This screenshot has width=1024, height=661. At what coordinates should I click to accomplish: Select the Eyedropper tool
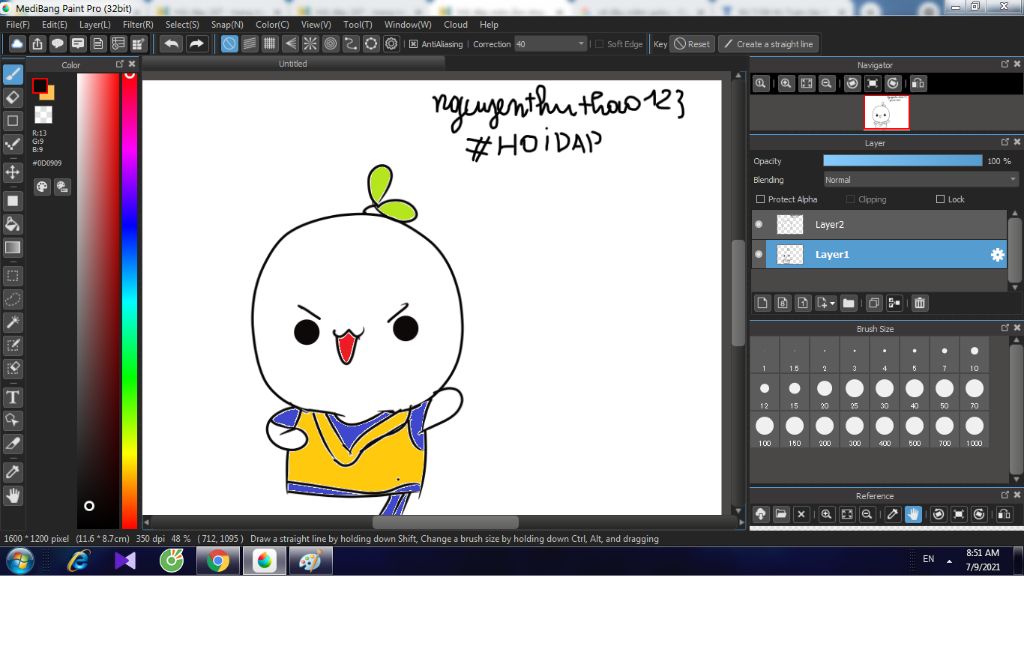pyautogui.click(x=13, y=472)
